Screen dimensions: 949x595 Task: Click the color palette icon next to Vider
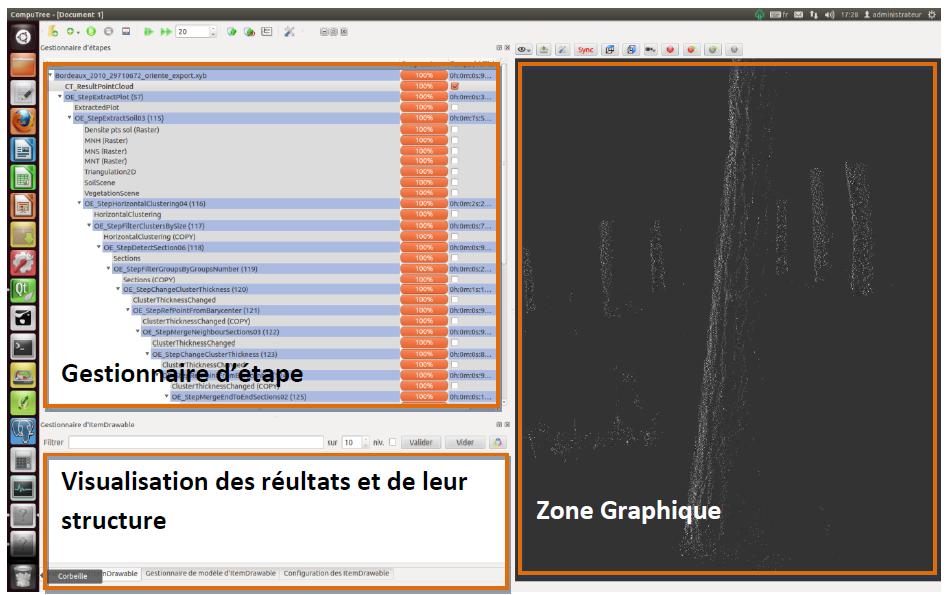[497, 442]
